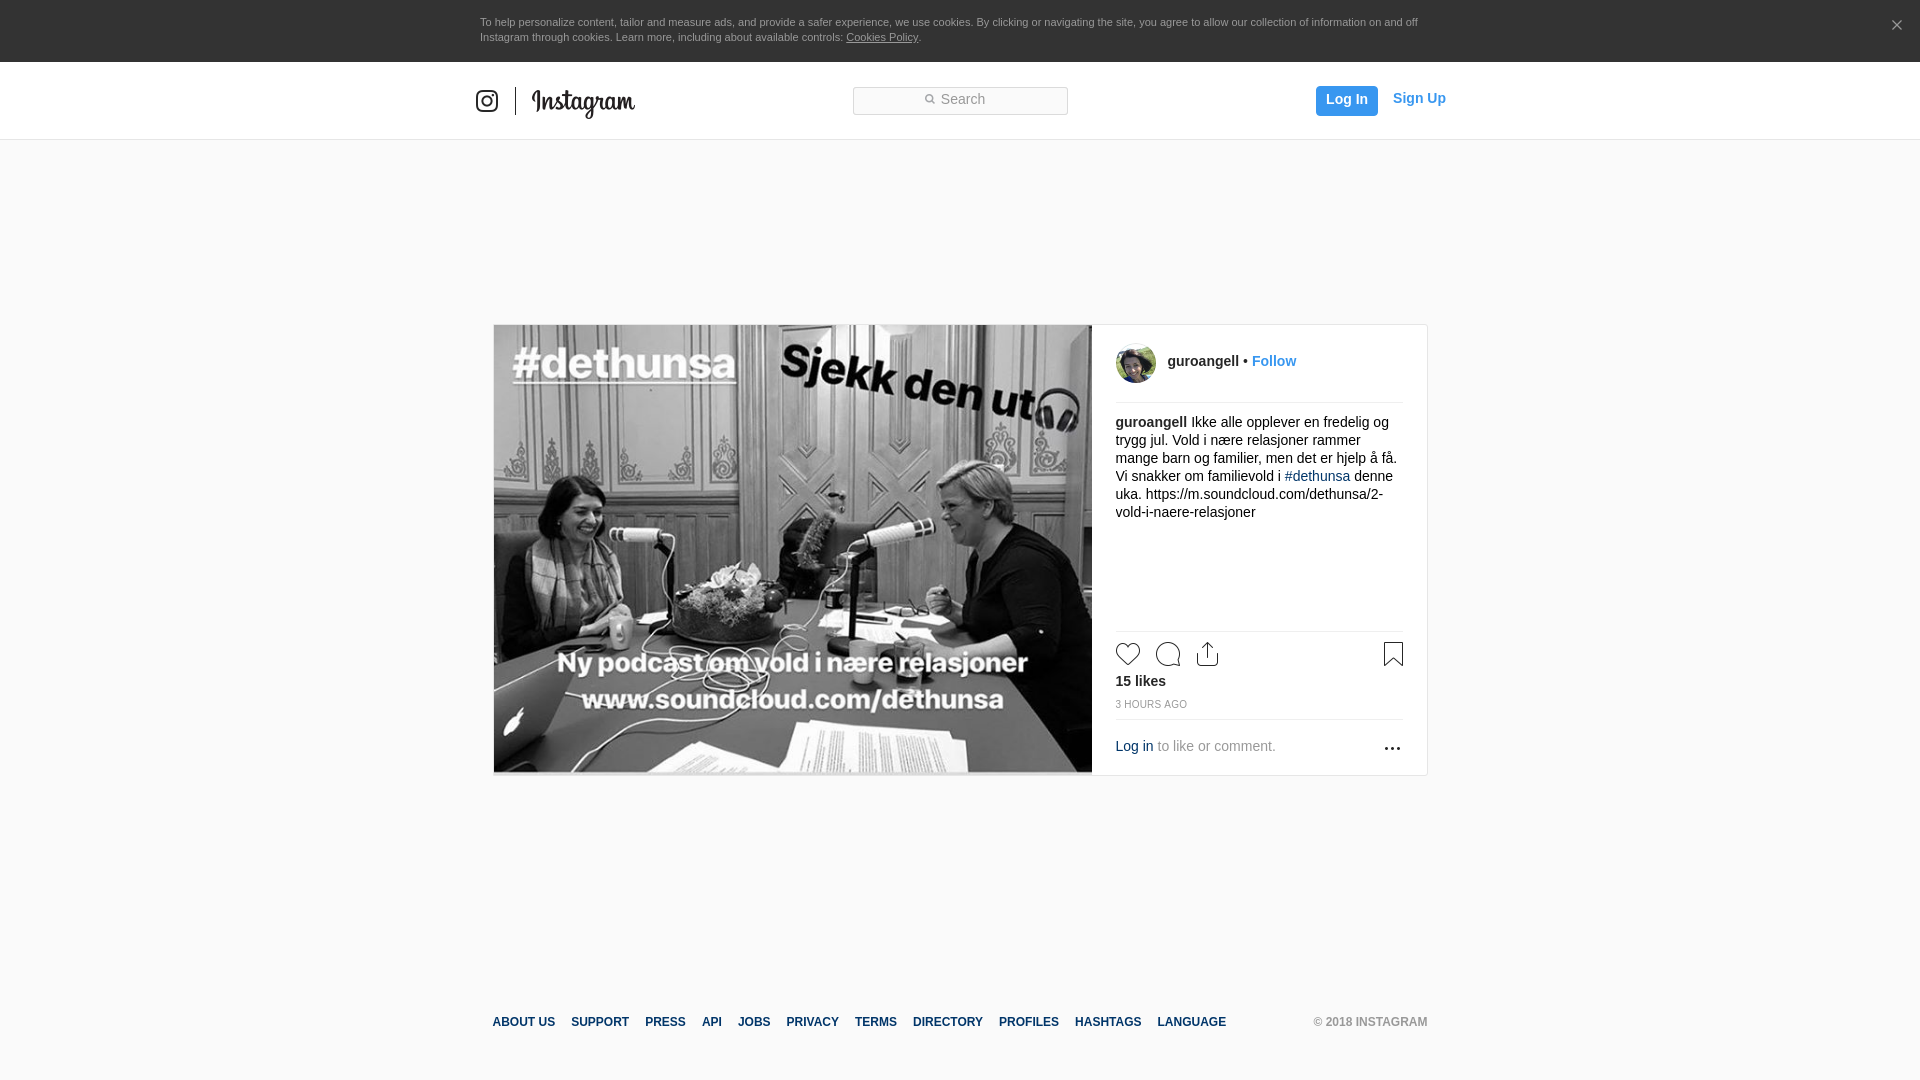1920x1080 pixels.
Task: Focus the Search input field
Action: (960, 101)
